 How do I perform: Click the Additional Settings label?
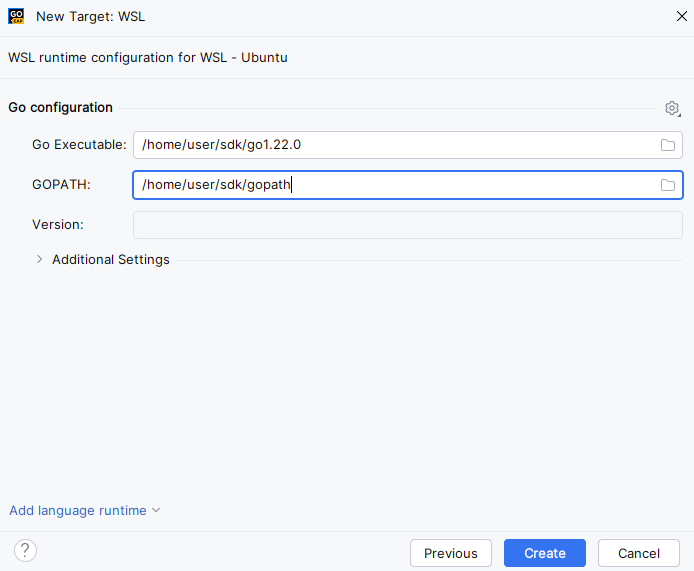(x=111, y=260)
